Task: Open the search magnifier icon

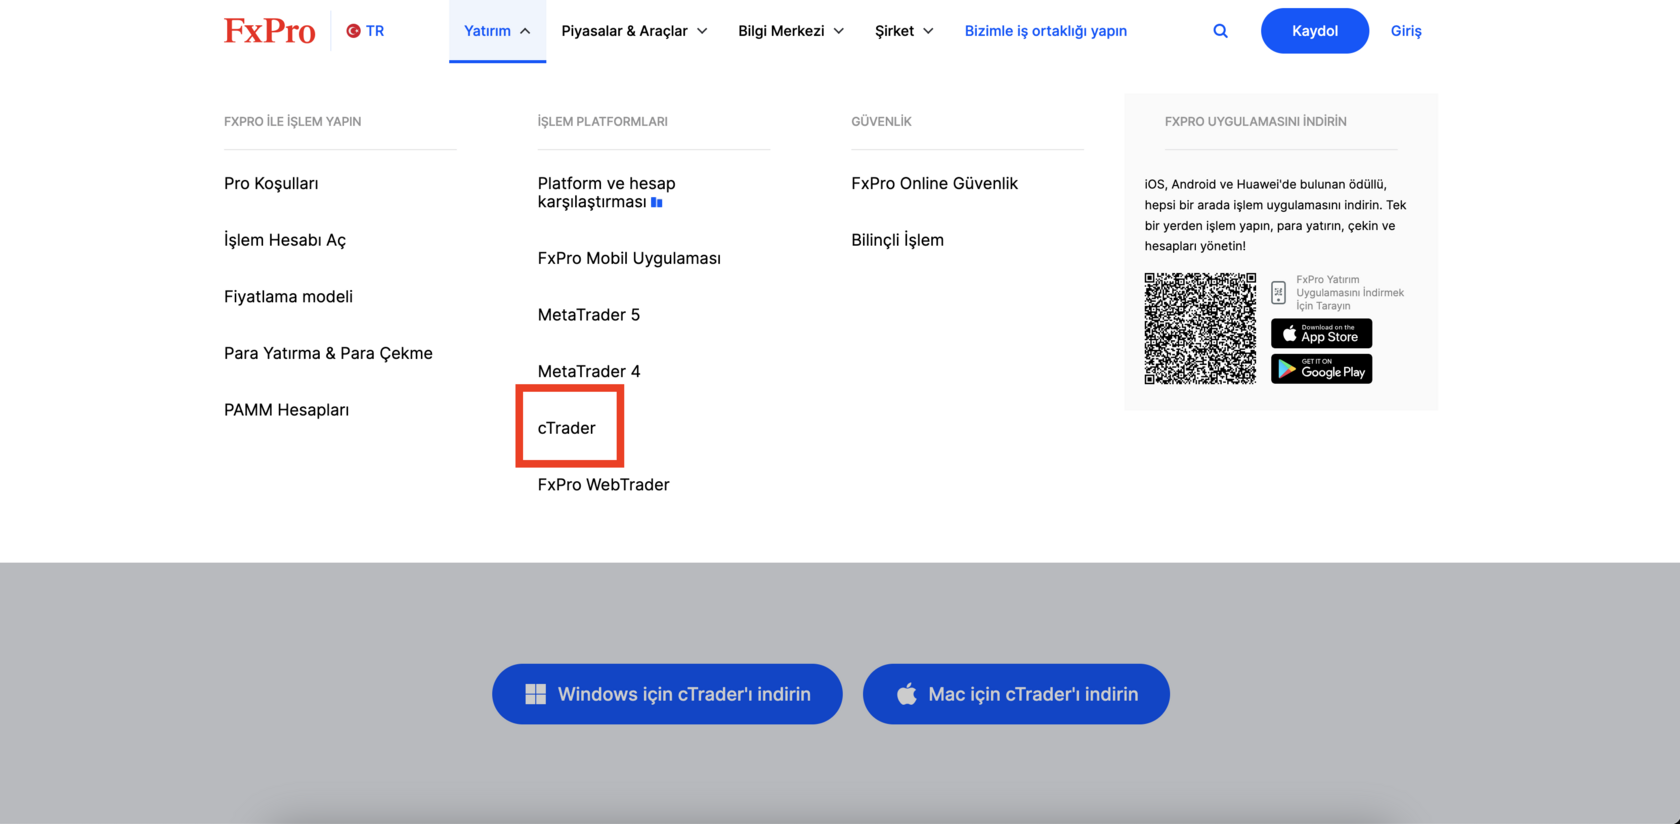Action: pyautogui.click(x=1220, y=31)
